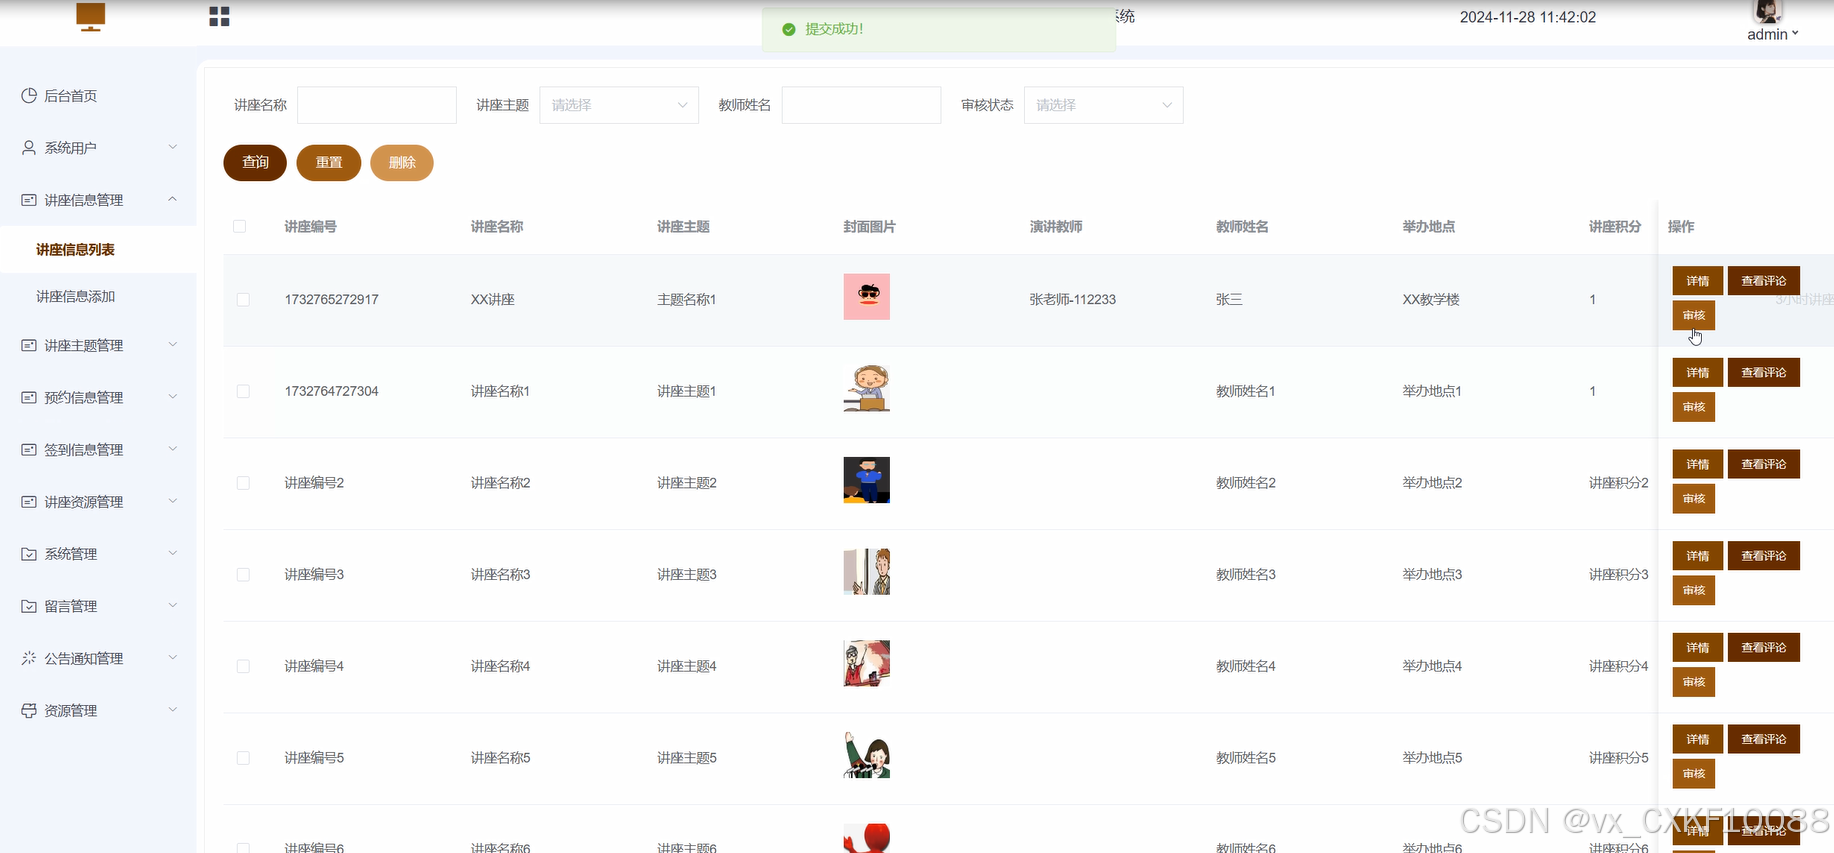Click 审核 for the 讲座名称2 row

coord(1694,499)
